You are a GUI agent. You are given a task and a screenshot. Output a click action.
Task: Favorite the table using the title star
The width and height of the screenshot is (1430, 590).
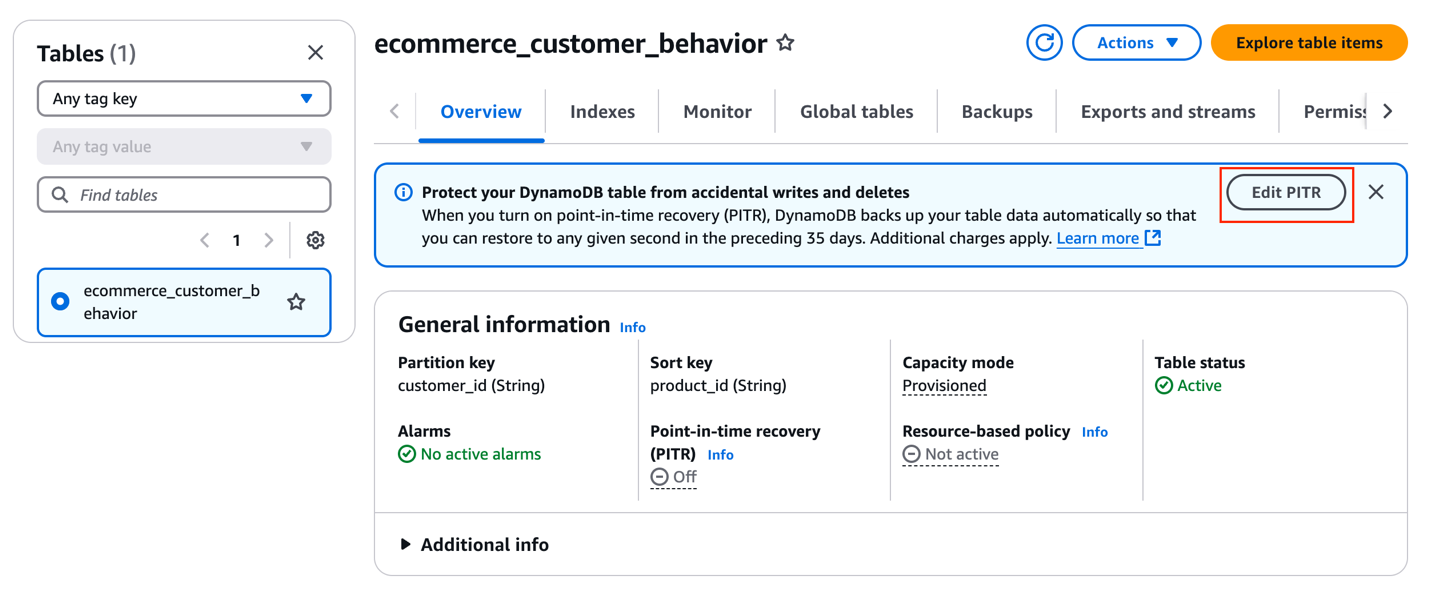(786, 43)
